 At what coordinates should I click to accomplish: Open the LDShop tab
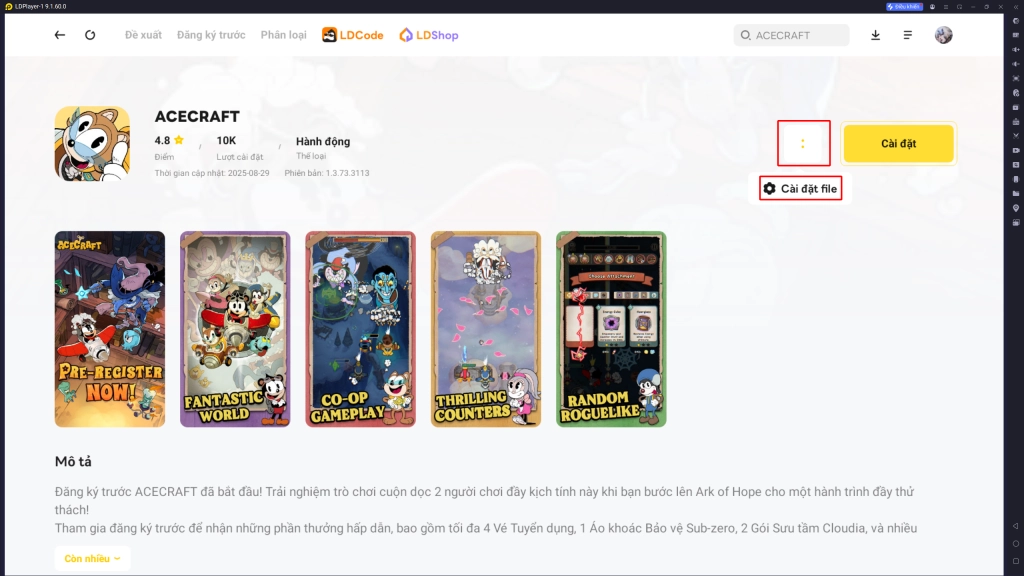pyautogui.click(x=429, y=35)
